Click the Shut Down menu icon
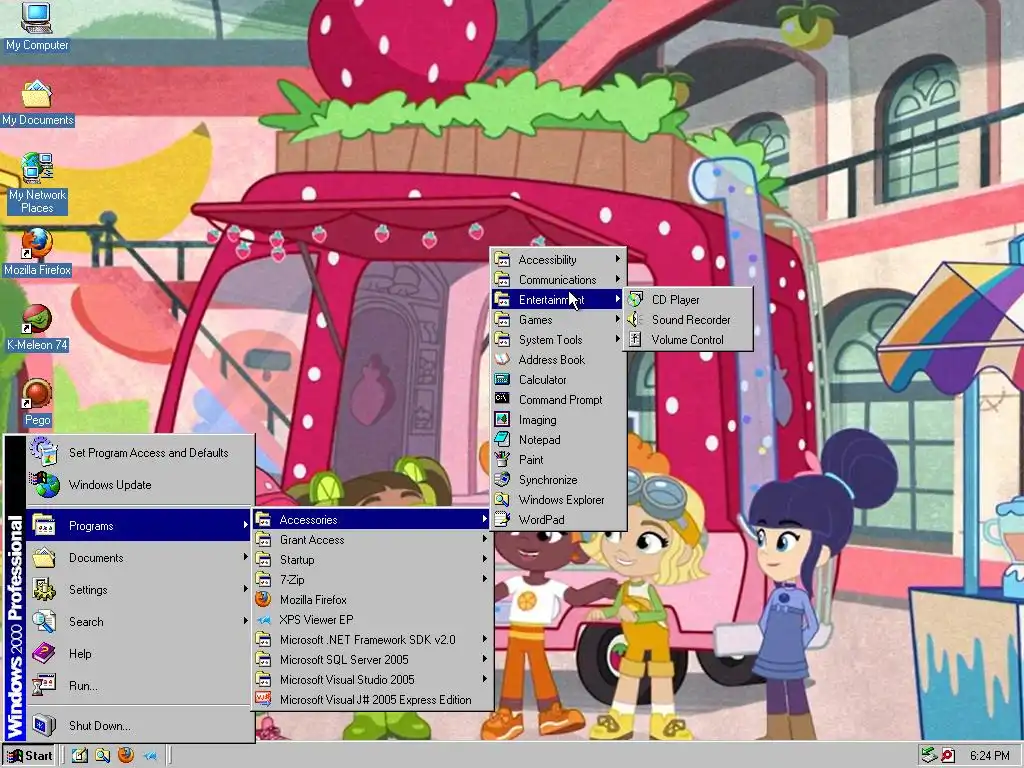 44,725
